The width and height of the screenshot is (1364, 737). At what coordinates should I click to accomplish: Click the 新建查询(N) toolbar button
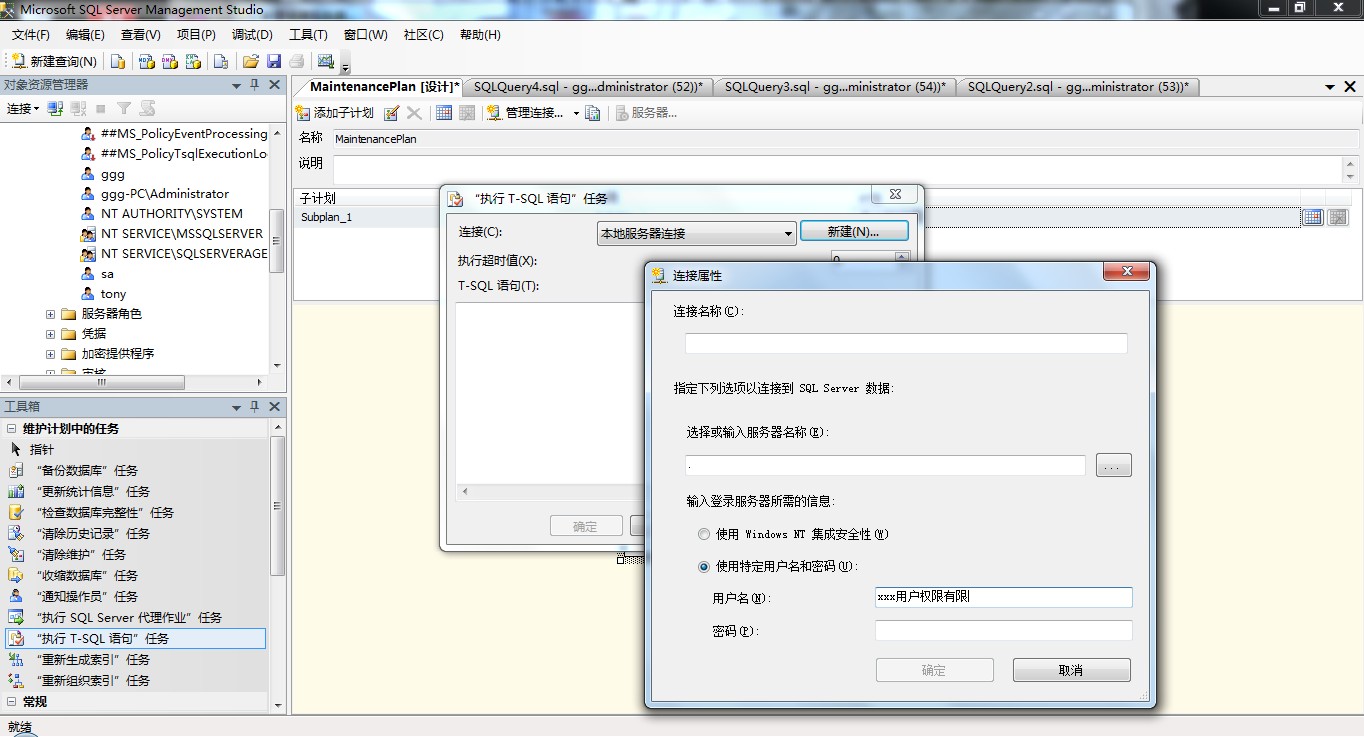click(x=53, y=62)
